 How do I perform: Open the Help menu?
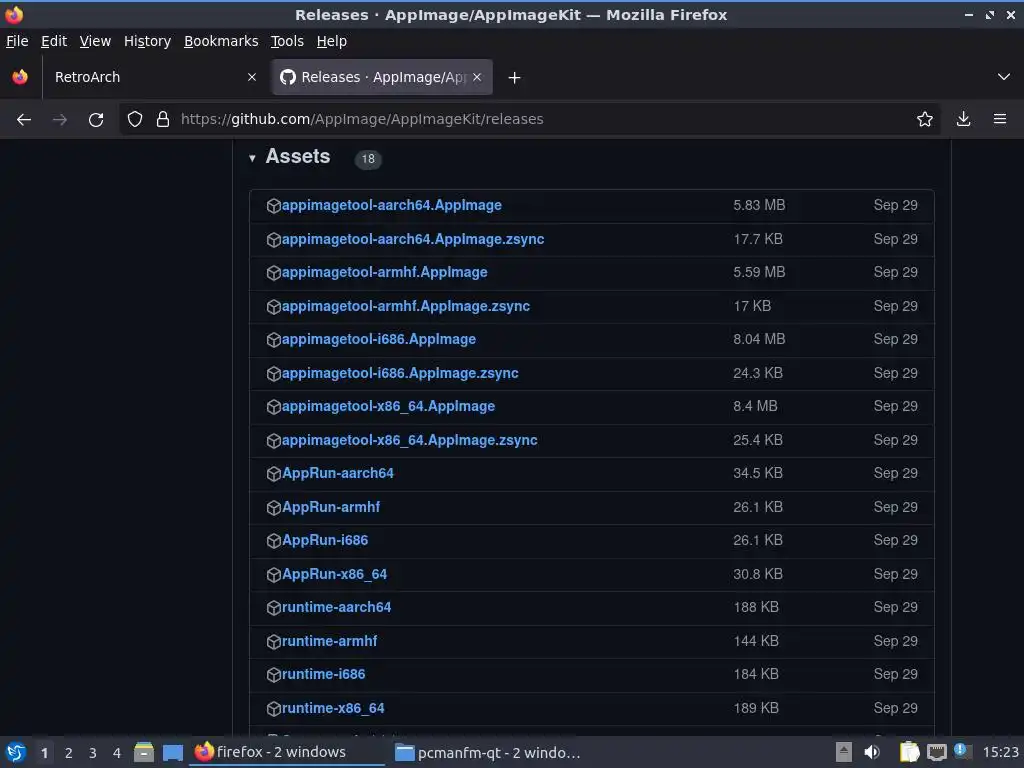332,41
